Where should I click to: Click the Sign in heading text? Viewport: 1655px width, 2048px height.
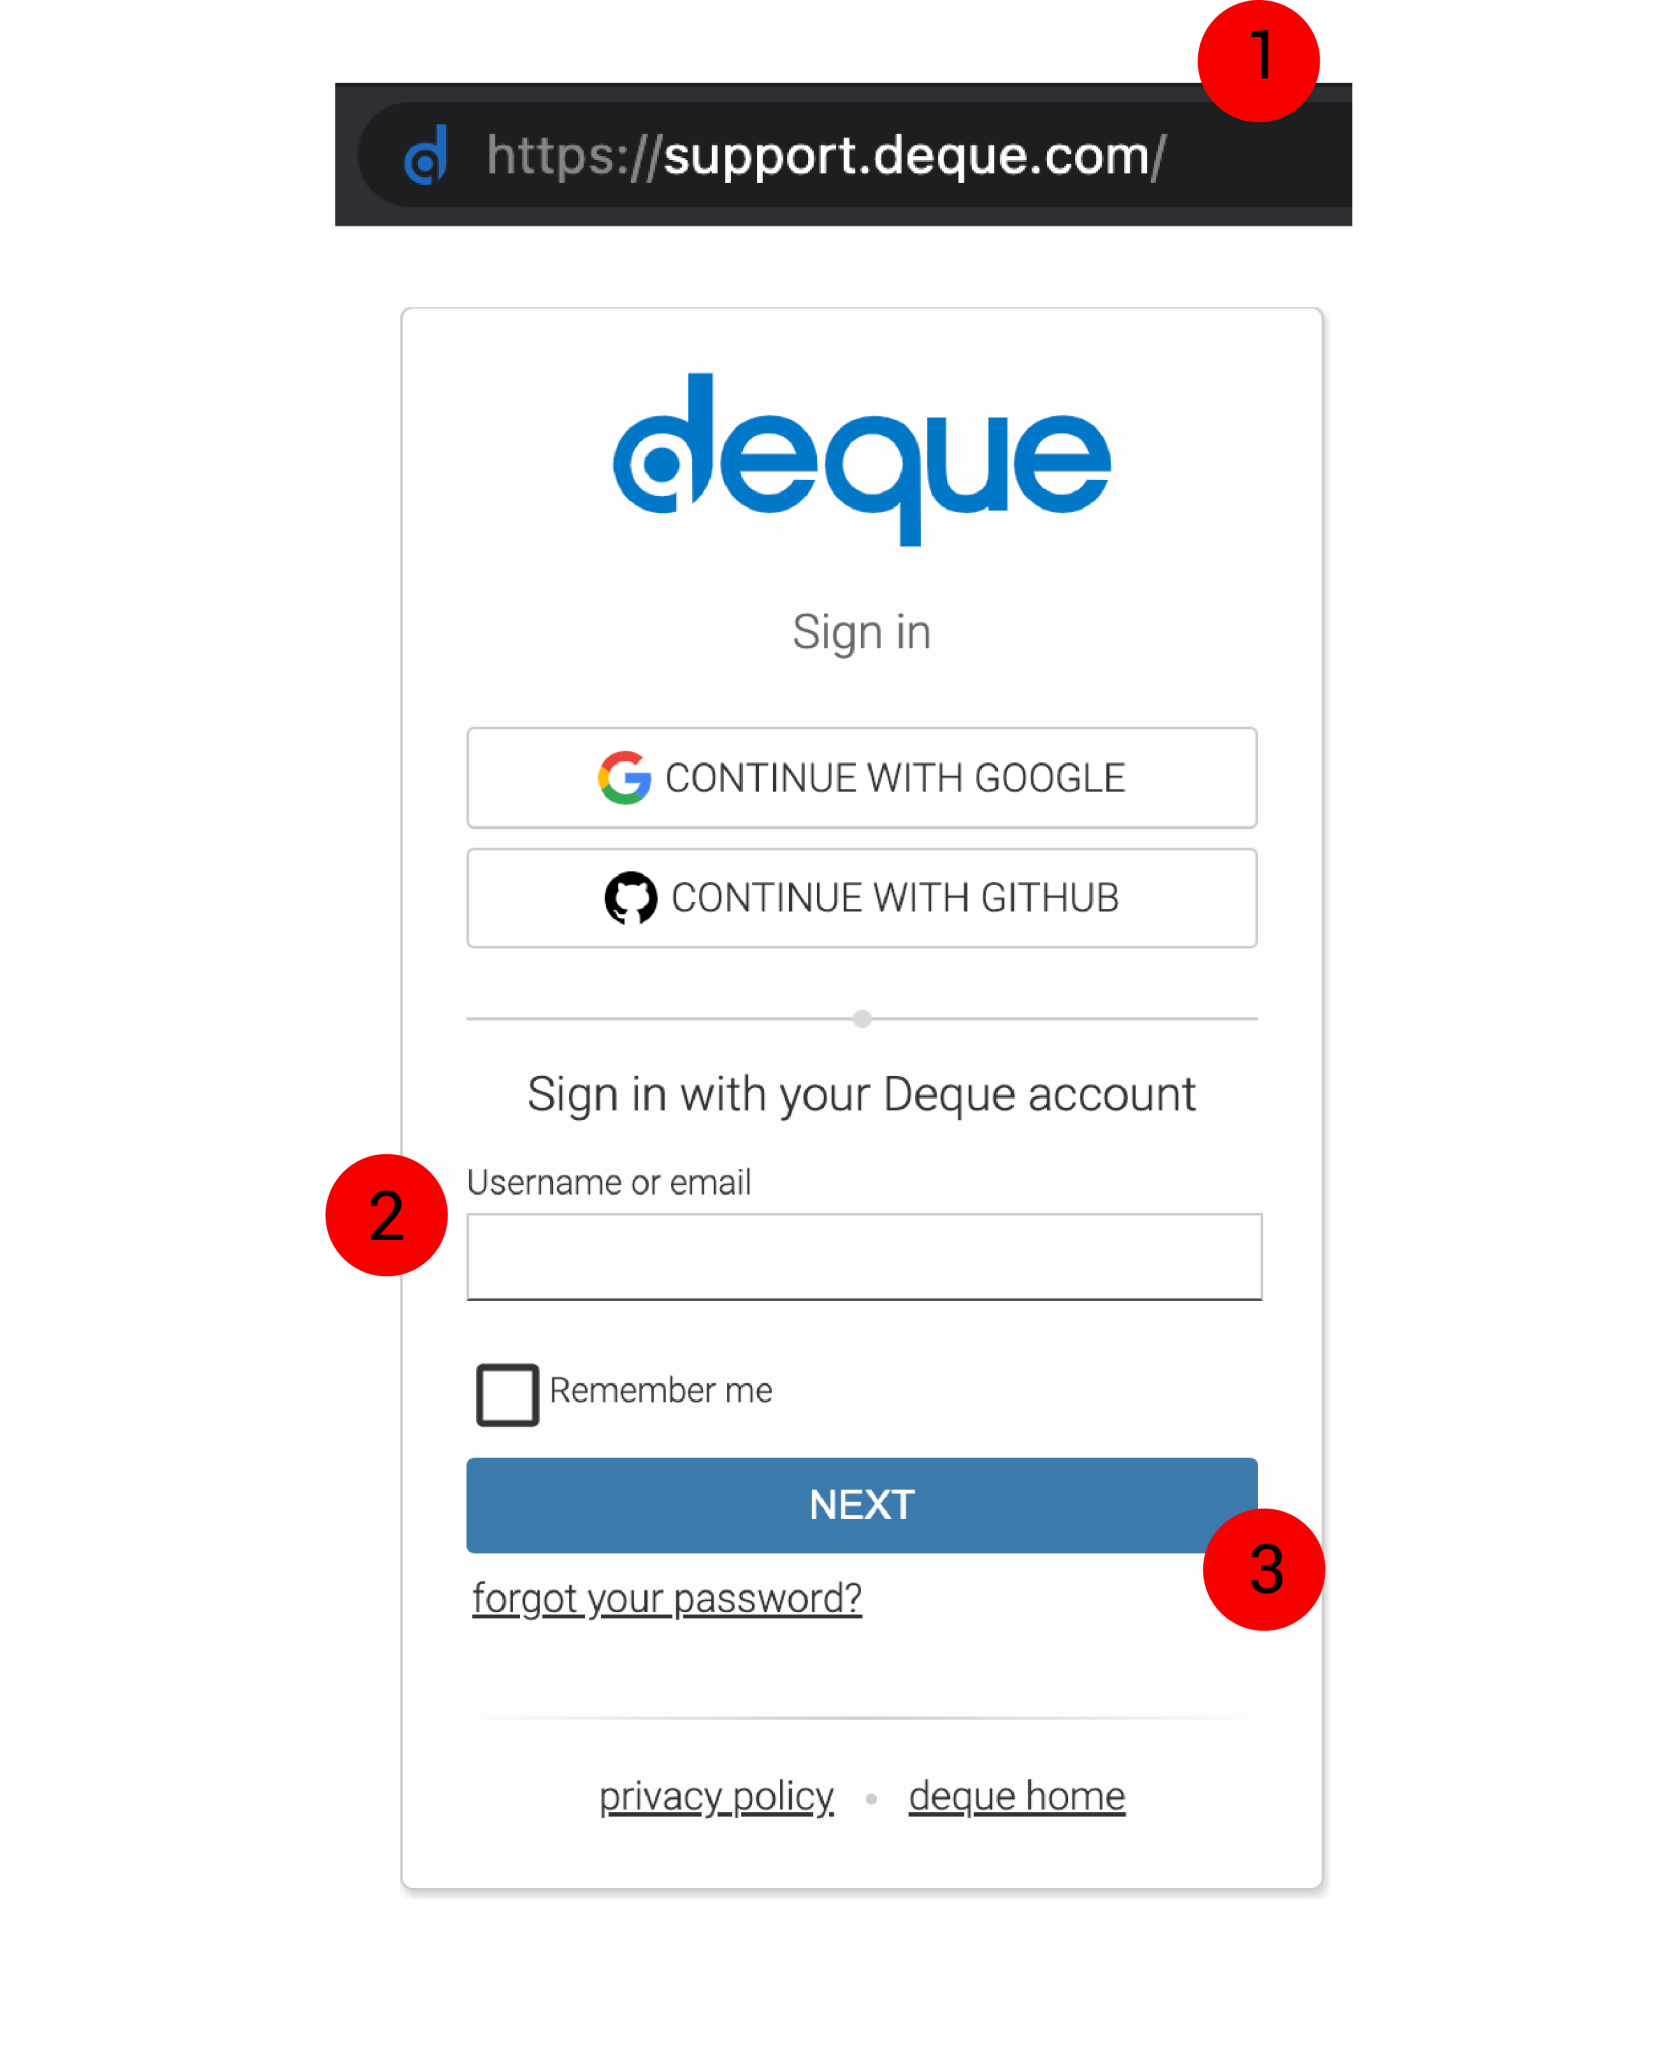tap(862, 632)
